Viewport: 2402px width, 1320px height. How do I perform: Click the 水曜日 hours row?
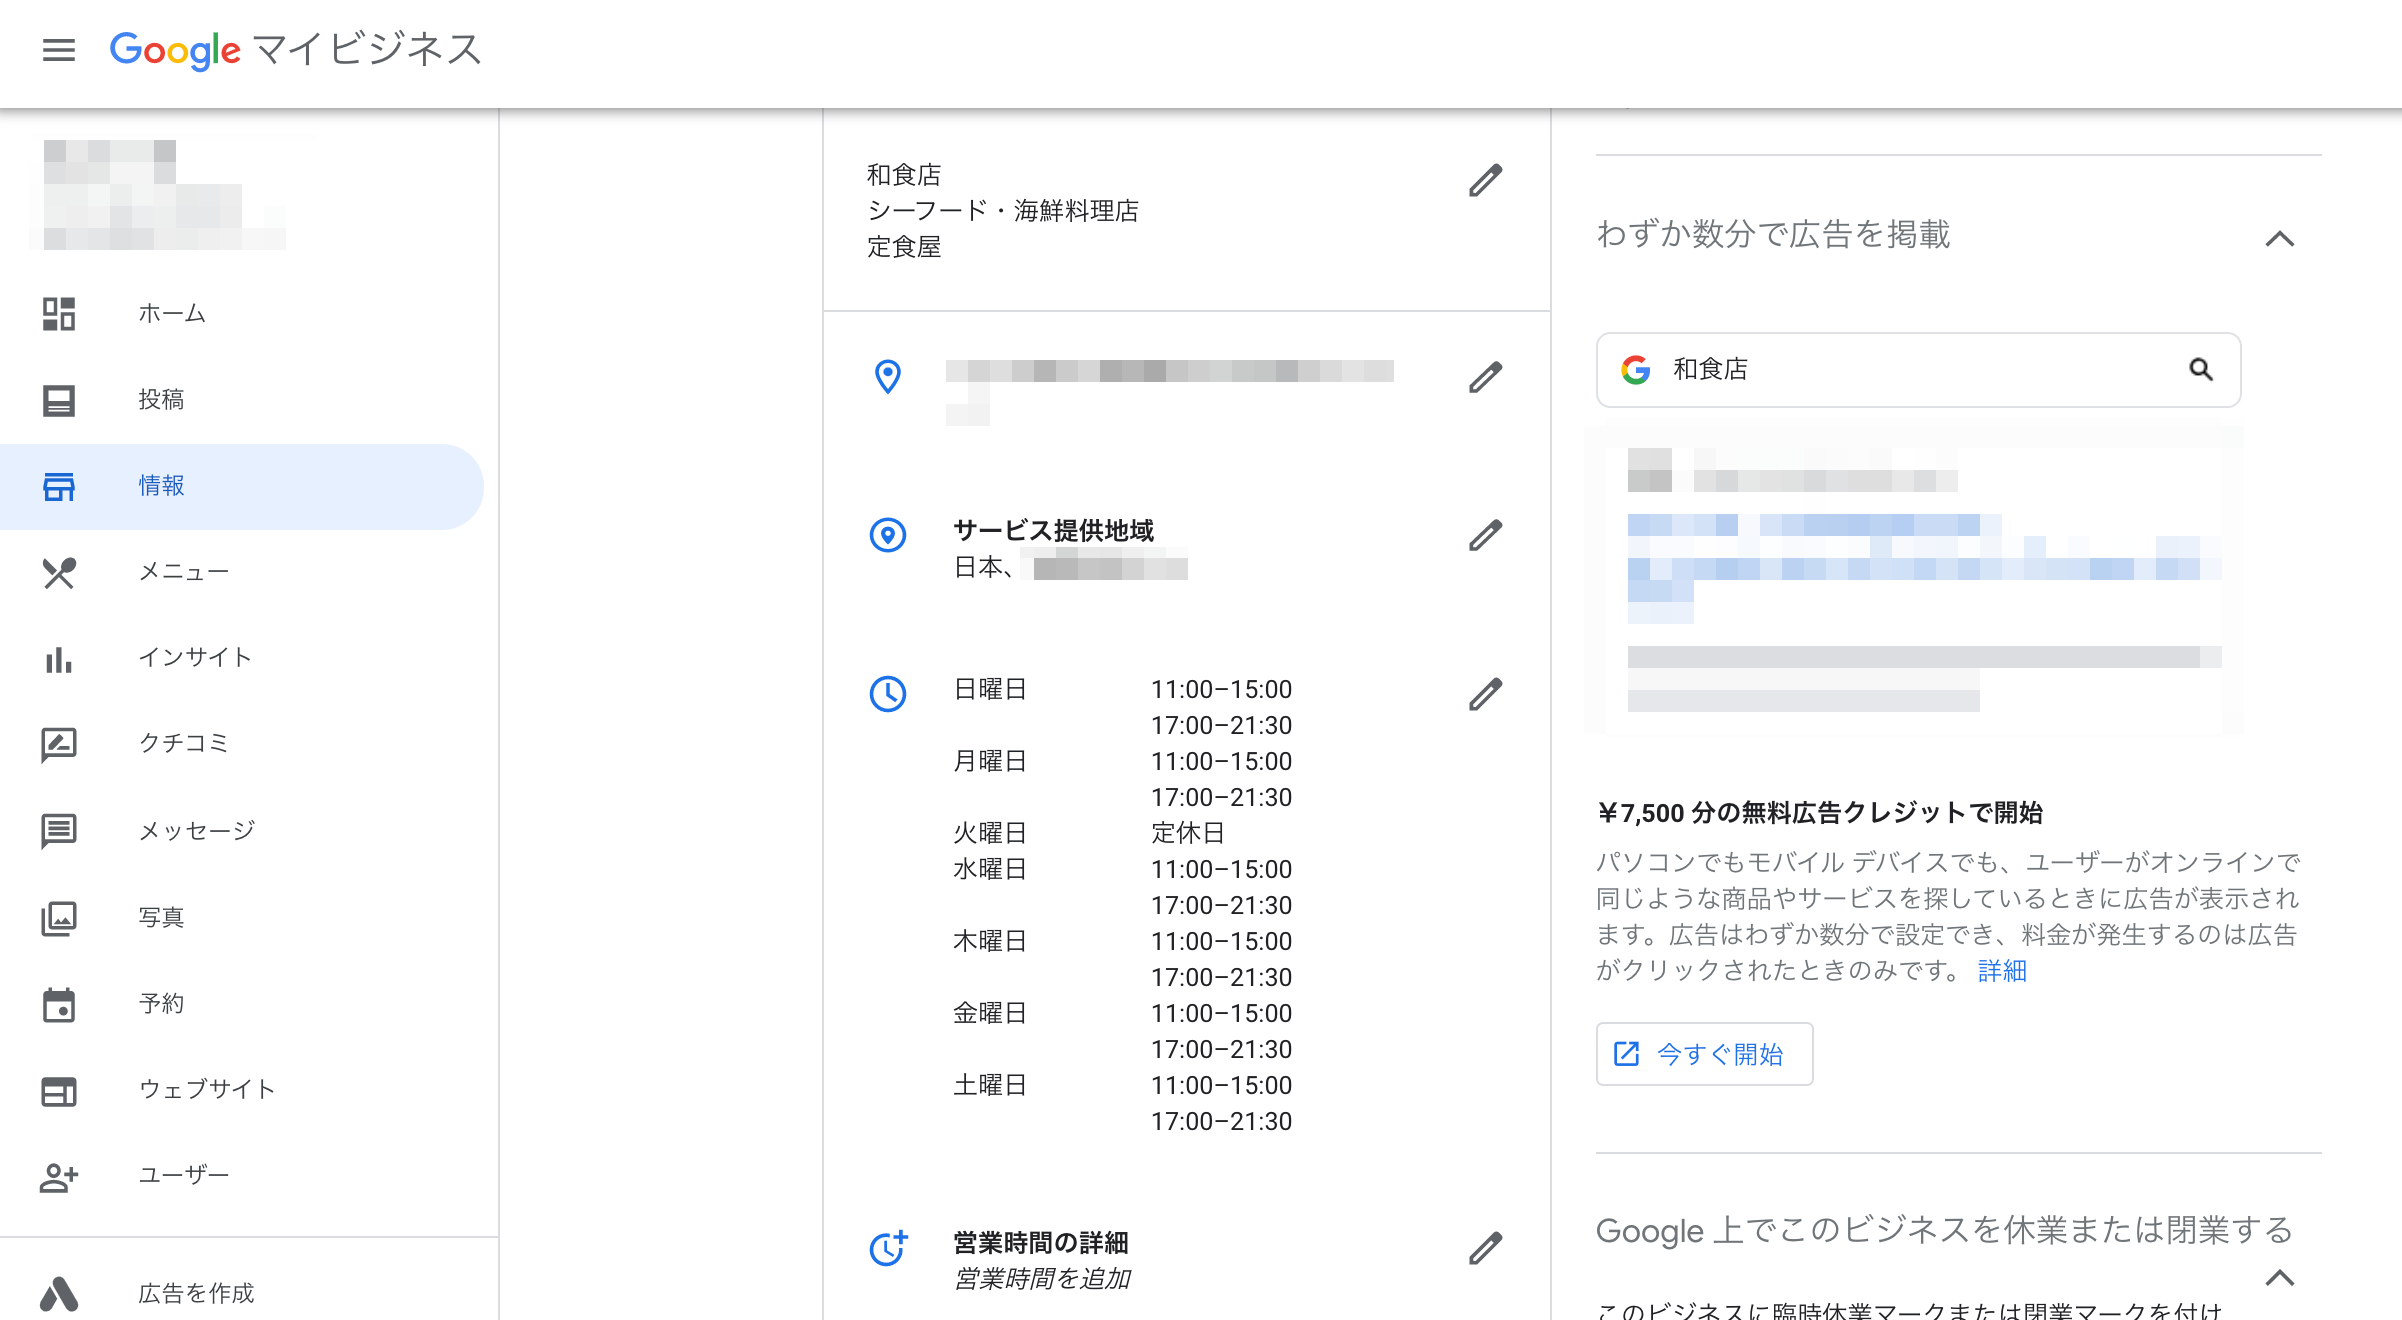1122,887
